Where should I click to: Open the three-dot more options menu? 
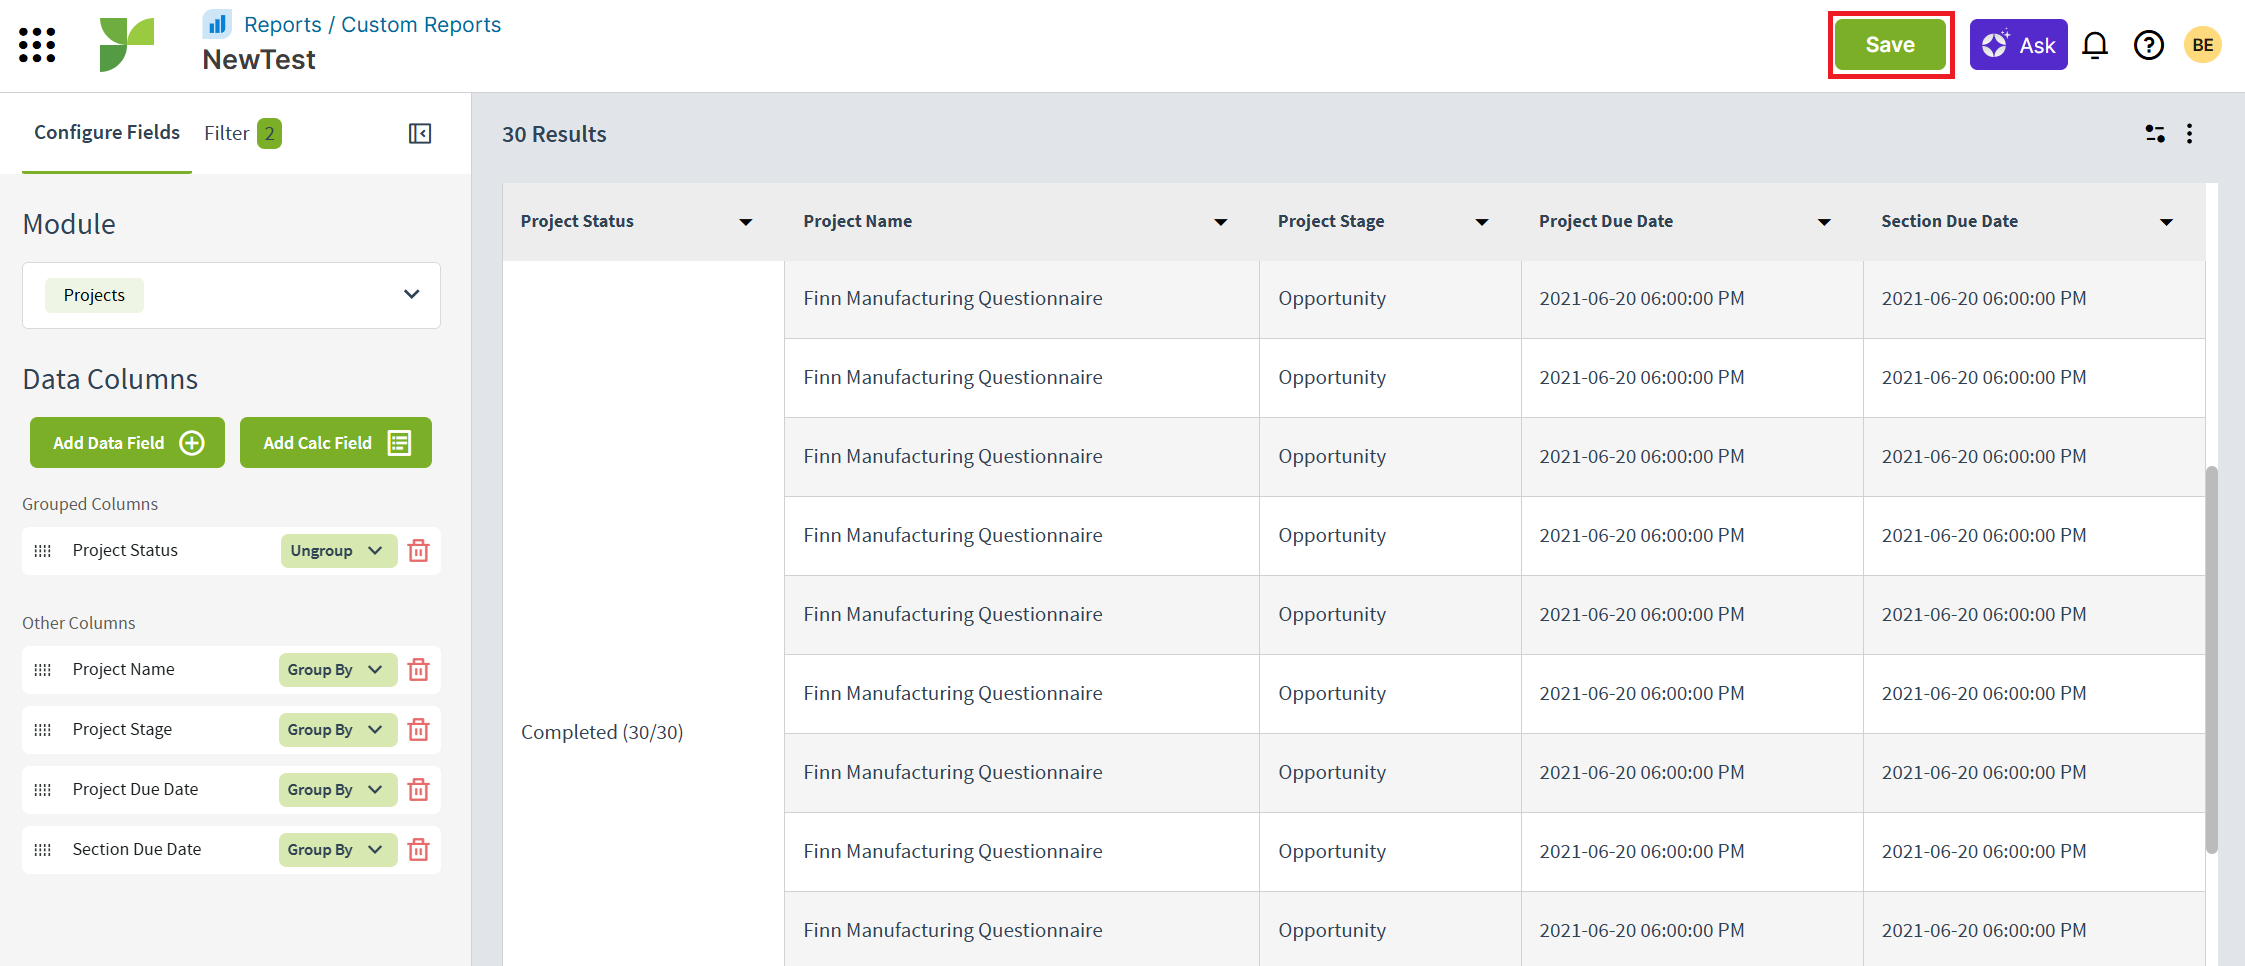pos(2189,134)
